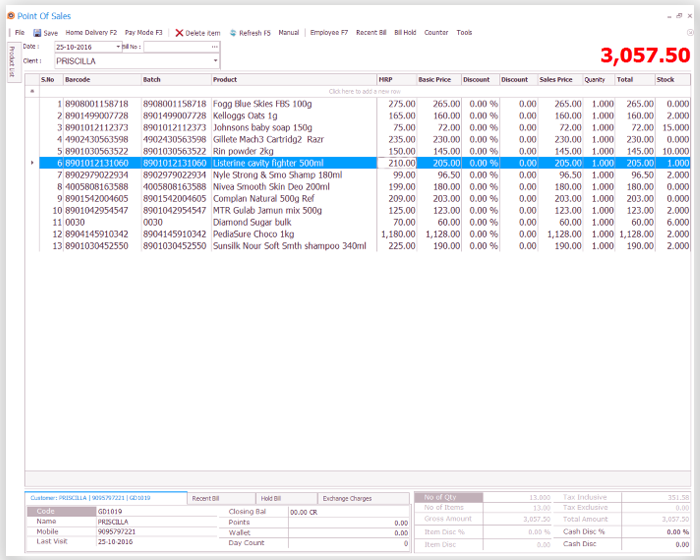Click the Bill Hold menu item
700x560 pixels.
click(405, 33)
